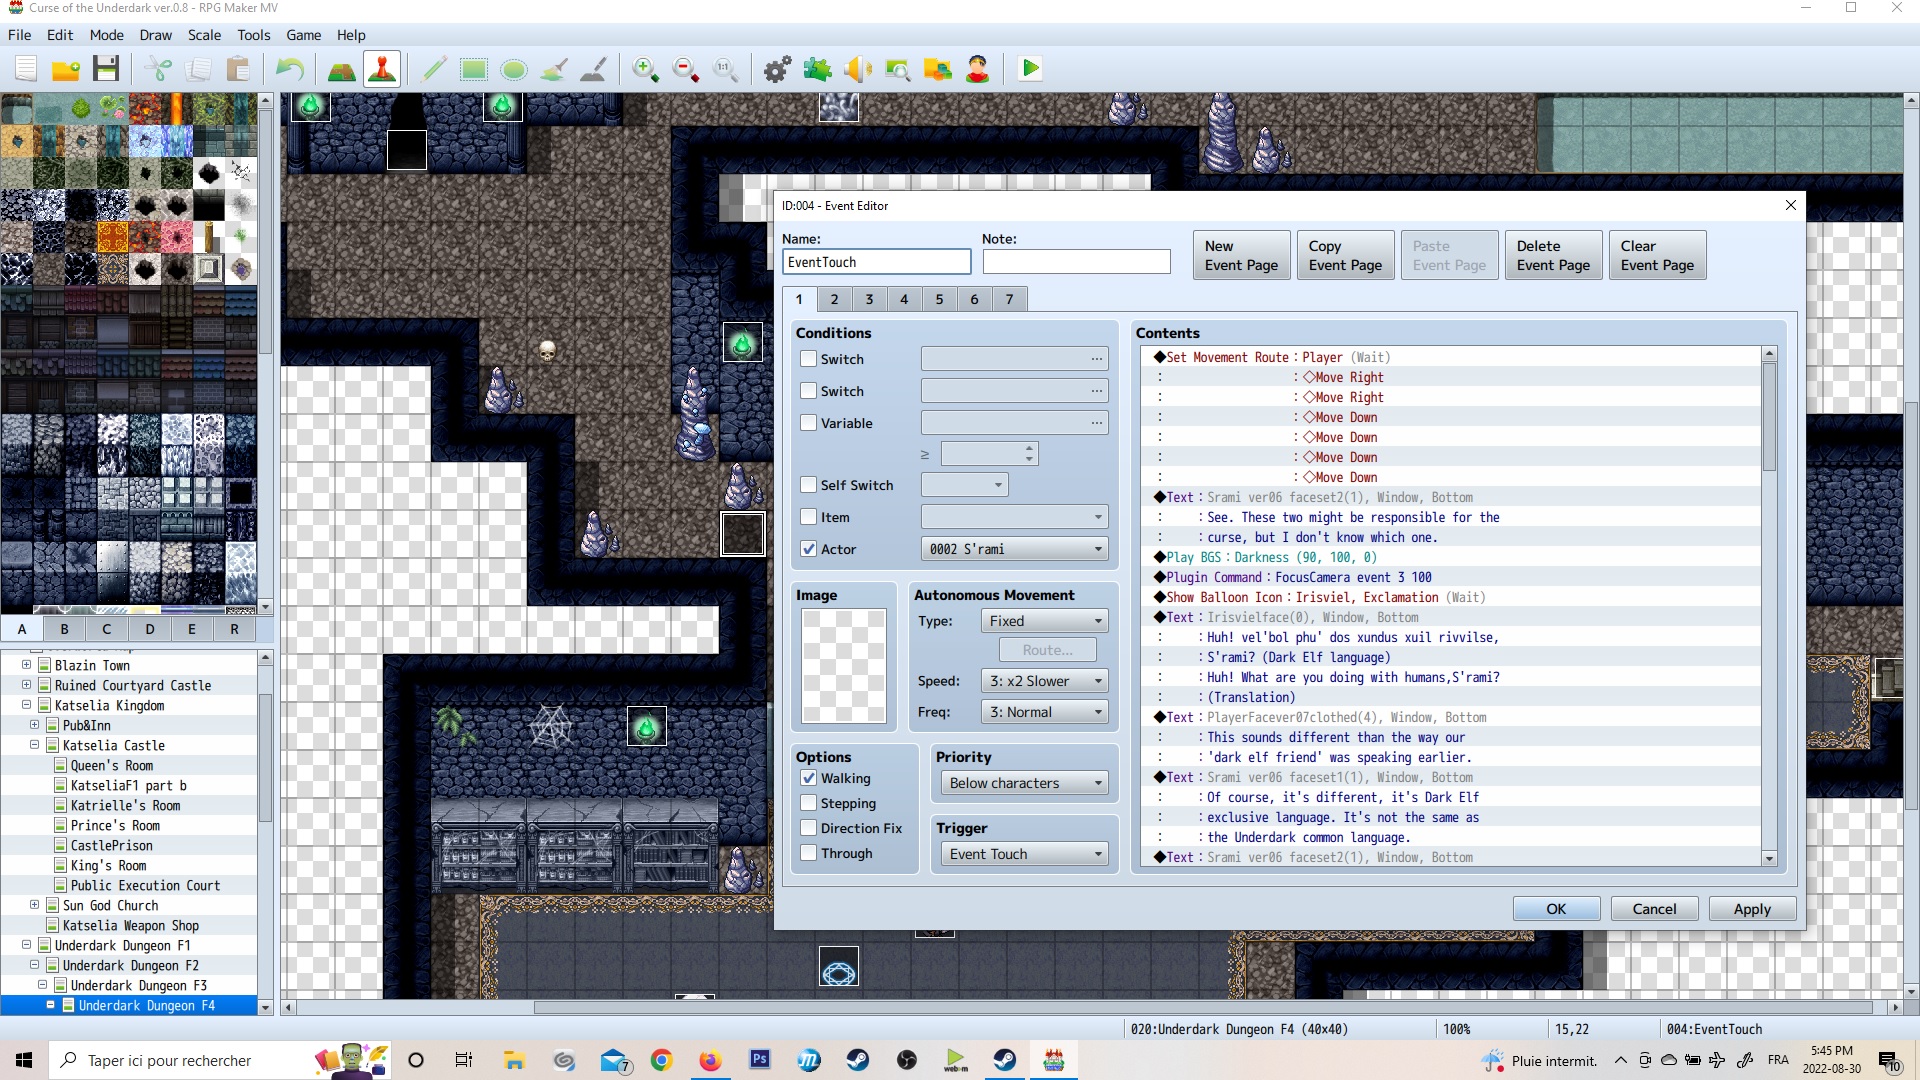
Task: Toggle the Actor condition checkbox
Action: coord(808,549)
